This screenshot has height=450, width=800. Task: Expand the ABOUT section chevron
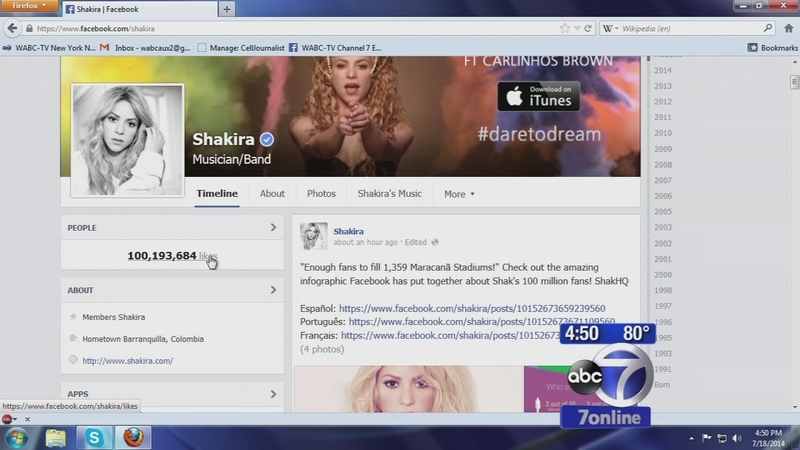pos(273,290)
